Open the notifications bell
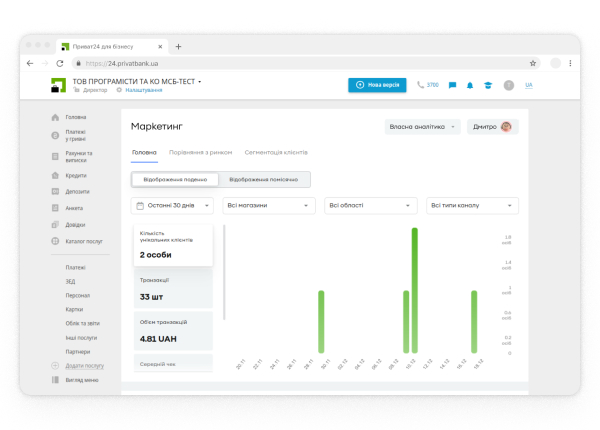This screenshot has height=430, width=600. pyautogui.click(x=470, y=85)
